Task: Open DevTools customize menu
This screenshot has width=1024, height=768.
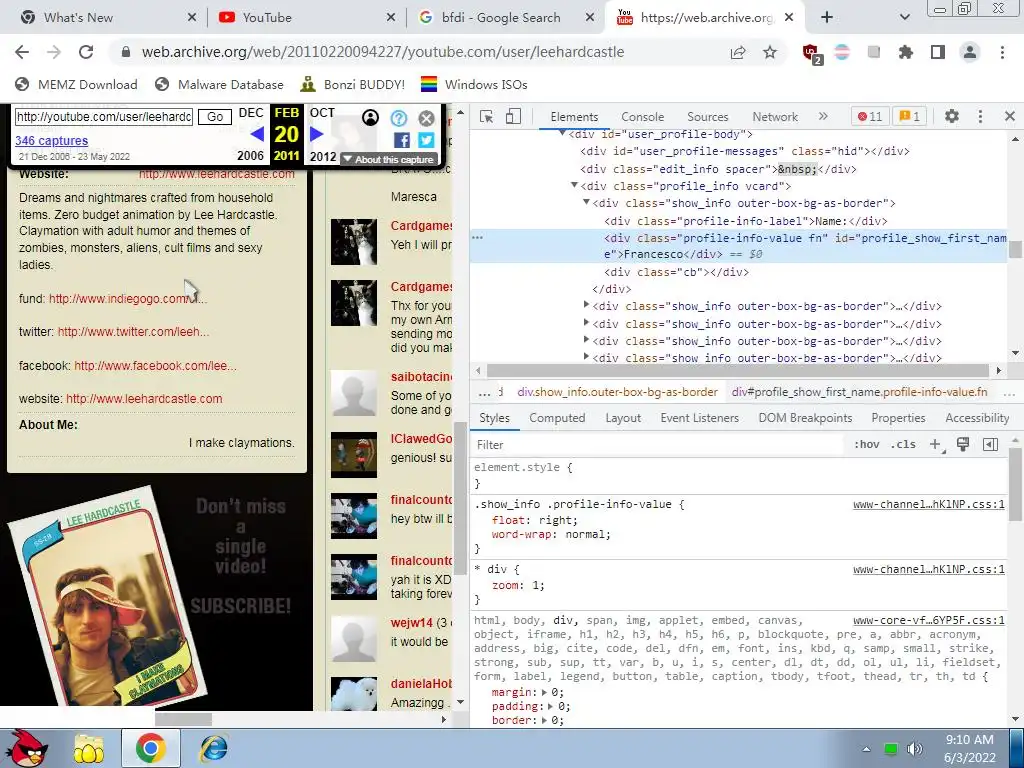Action: 980,116
